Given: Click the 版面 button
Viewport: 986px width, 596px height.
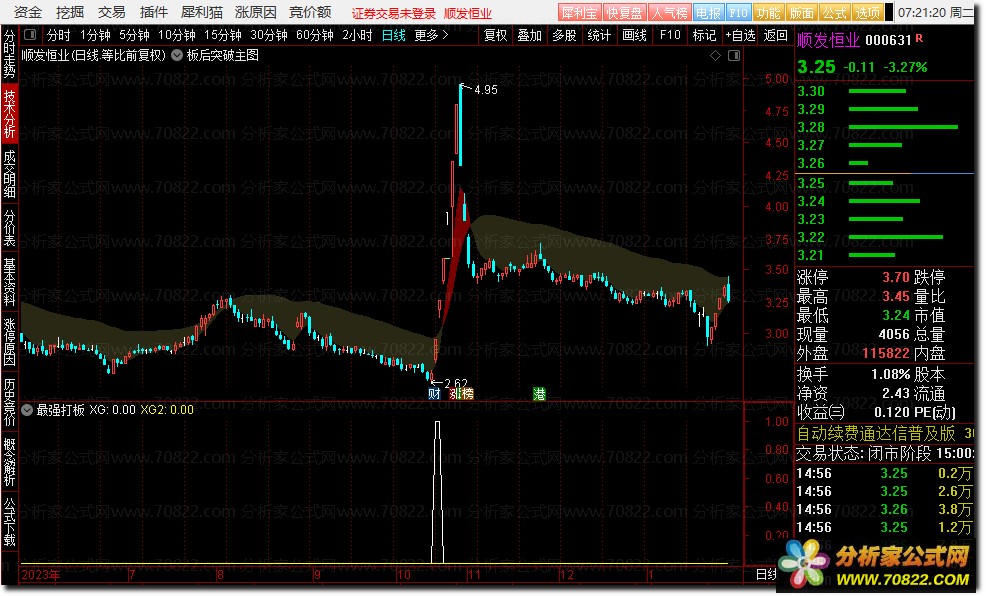Looking at the screenshot, I should pyautogui.click(x=802, y=13).
